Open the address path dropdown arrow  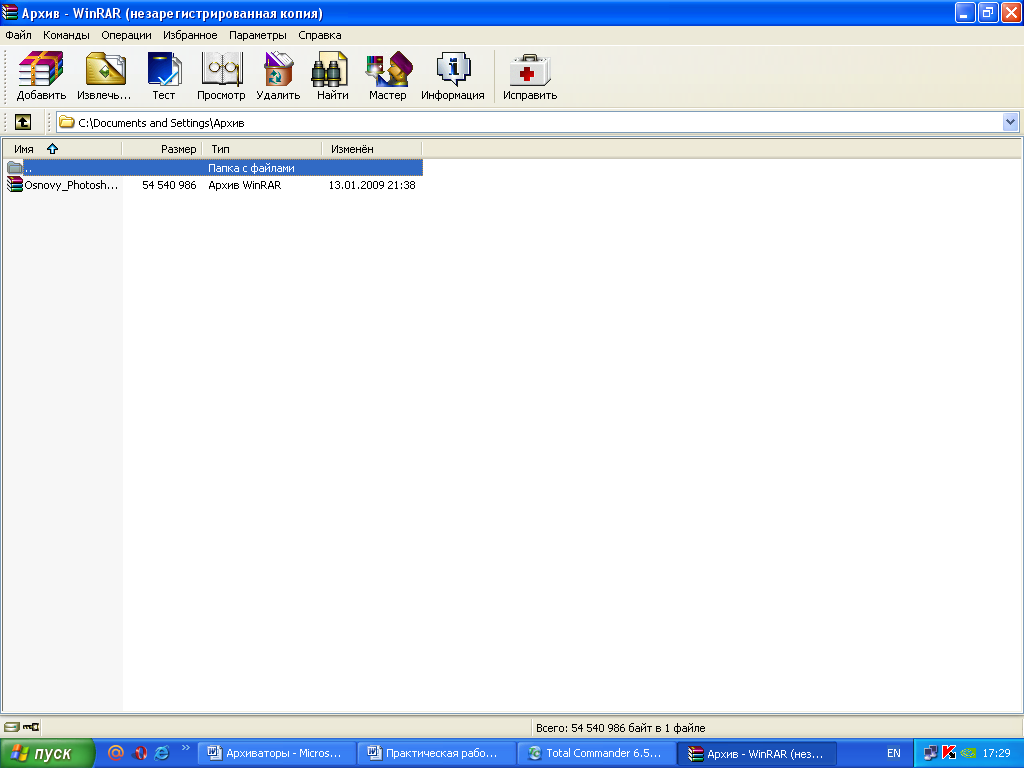1010,122
